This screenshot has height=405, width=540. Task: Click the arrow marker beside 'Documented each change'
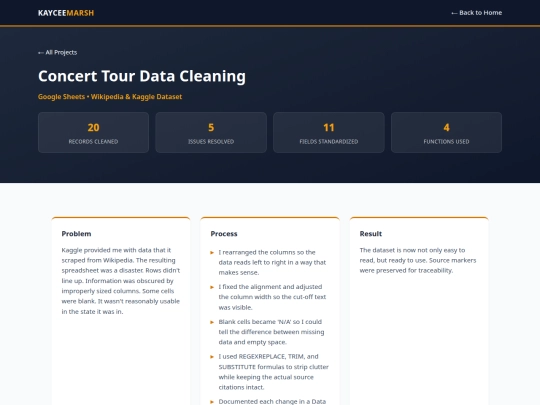coord(212,402)
